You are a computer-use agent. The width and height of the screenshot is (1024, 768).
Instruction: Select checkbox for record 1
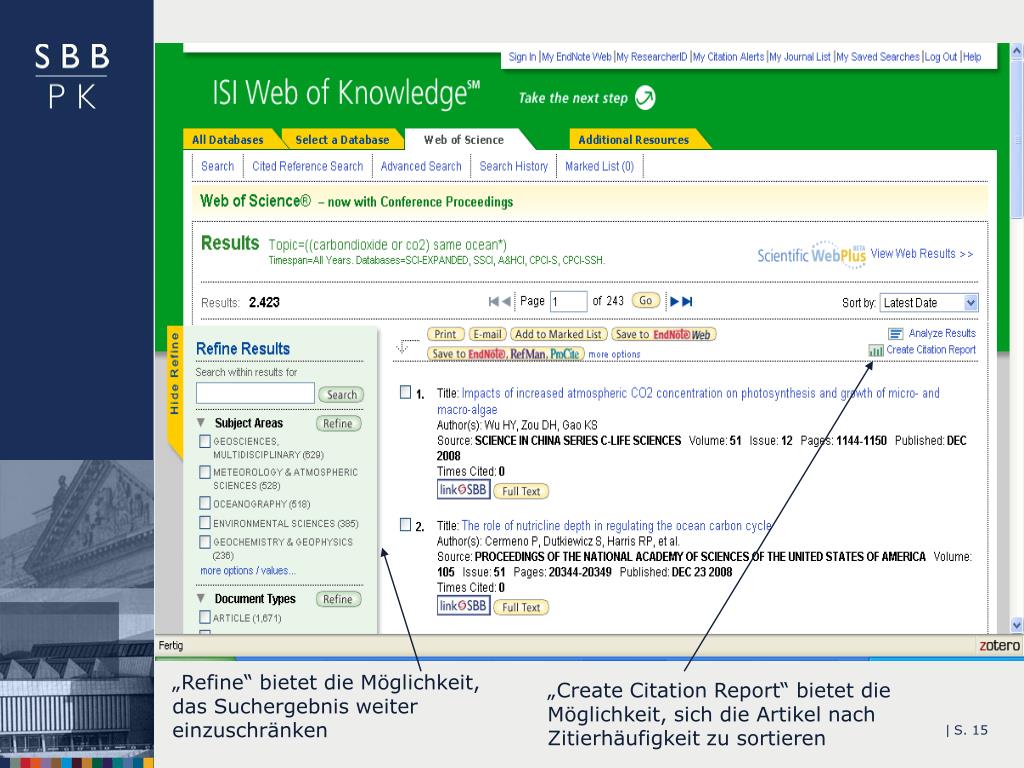point(406,392)
